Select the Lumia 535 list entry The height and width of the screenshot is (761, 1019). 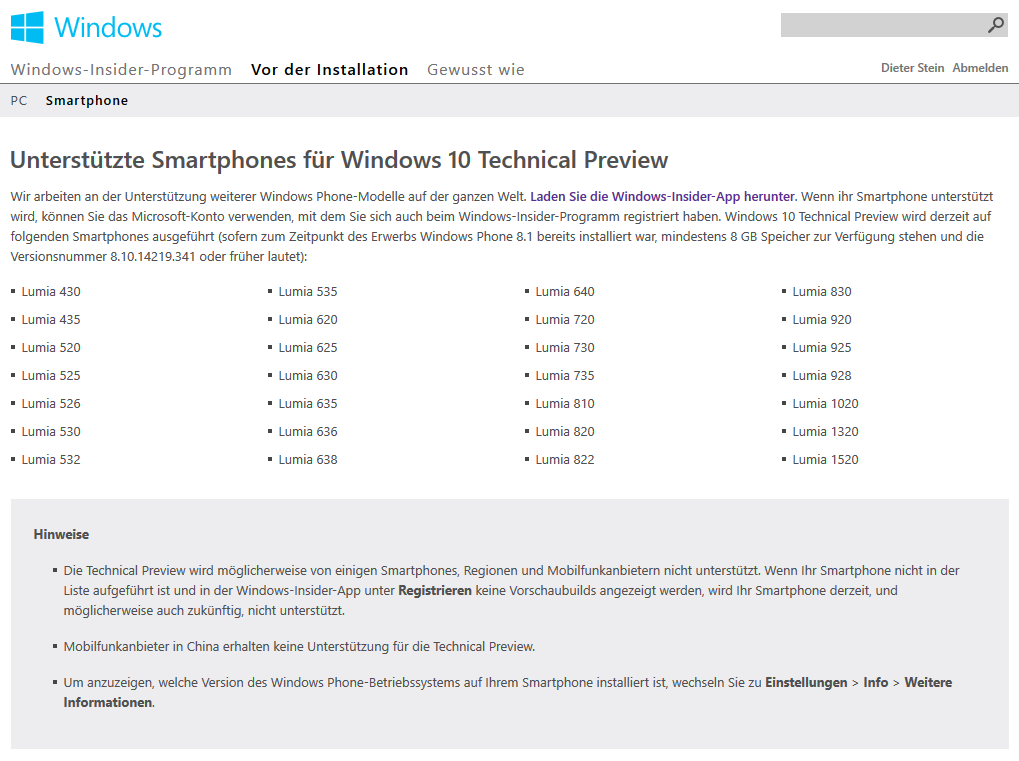[x=308, y=292]
